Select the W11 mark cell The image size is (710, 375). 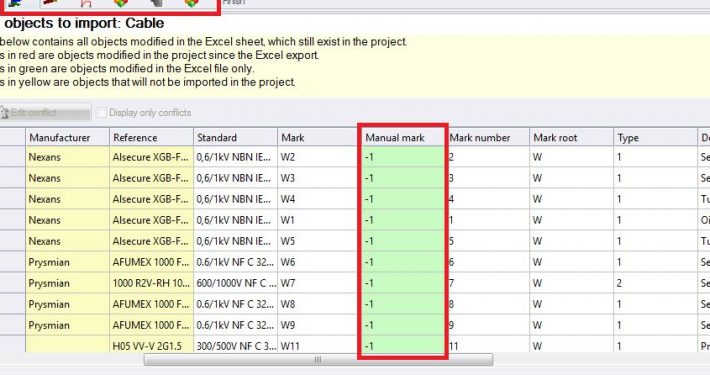(319, 345)
